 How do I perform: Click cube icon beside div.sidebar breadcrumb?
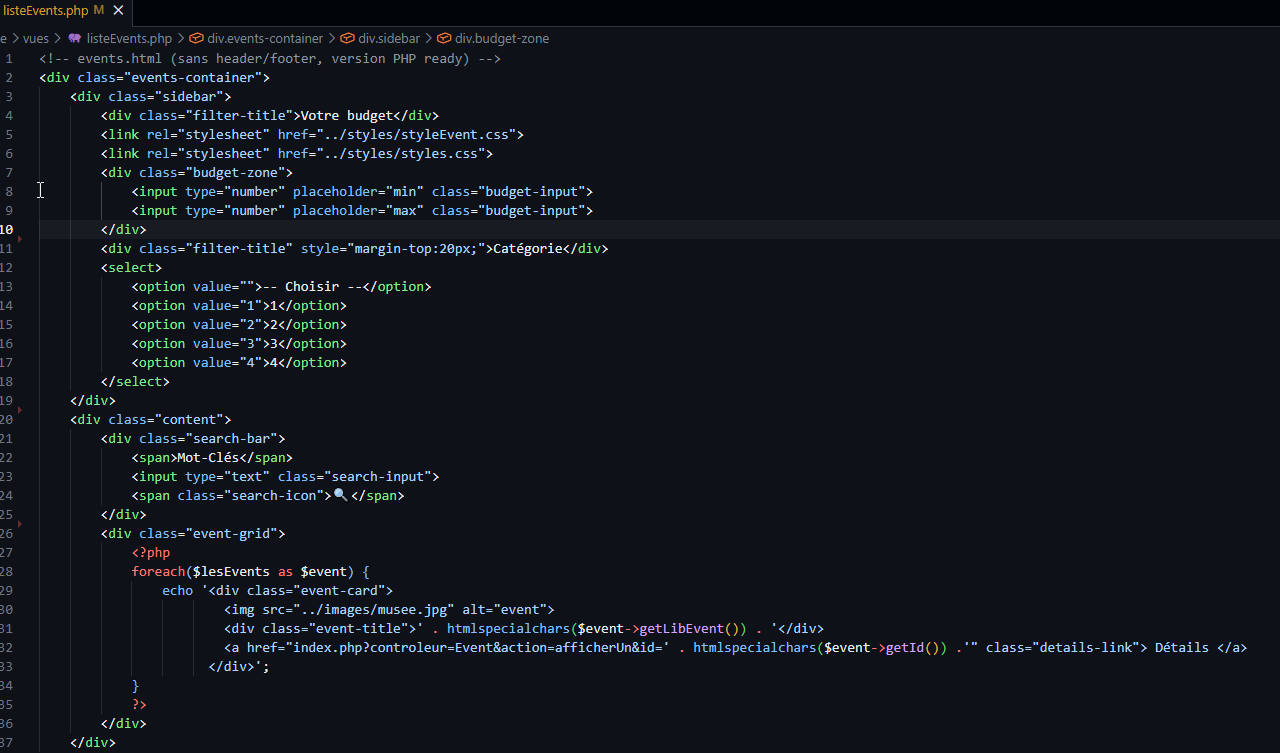347,39
